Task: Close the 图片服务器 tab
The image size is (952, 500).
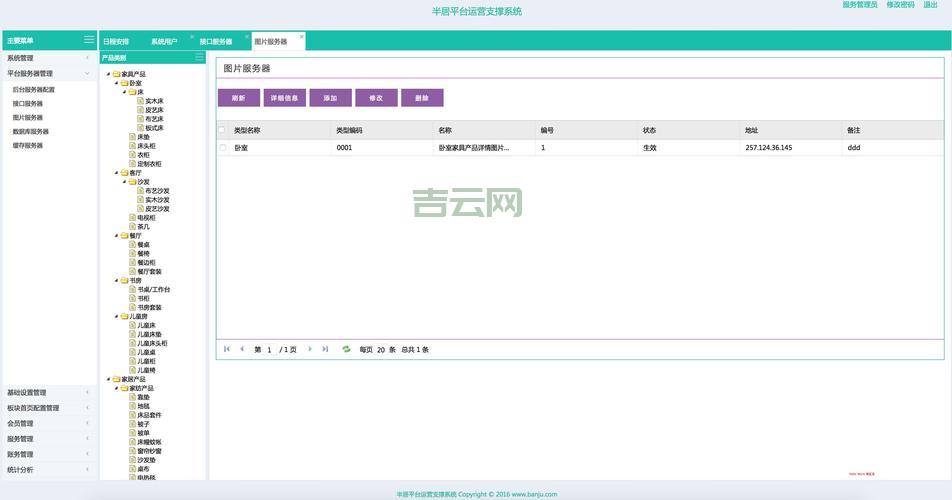Action: (302, 37)
